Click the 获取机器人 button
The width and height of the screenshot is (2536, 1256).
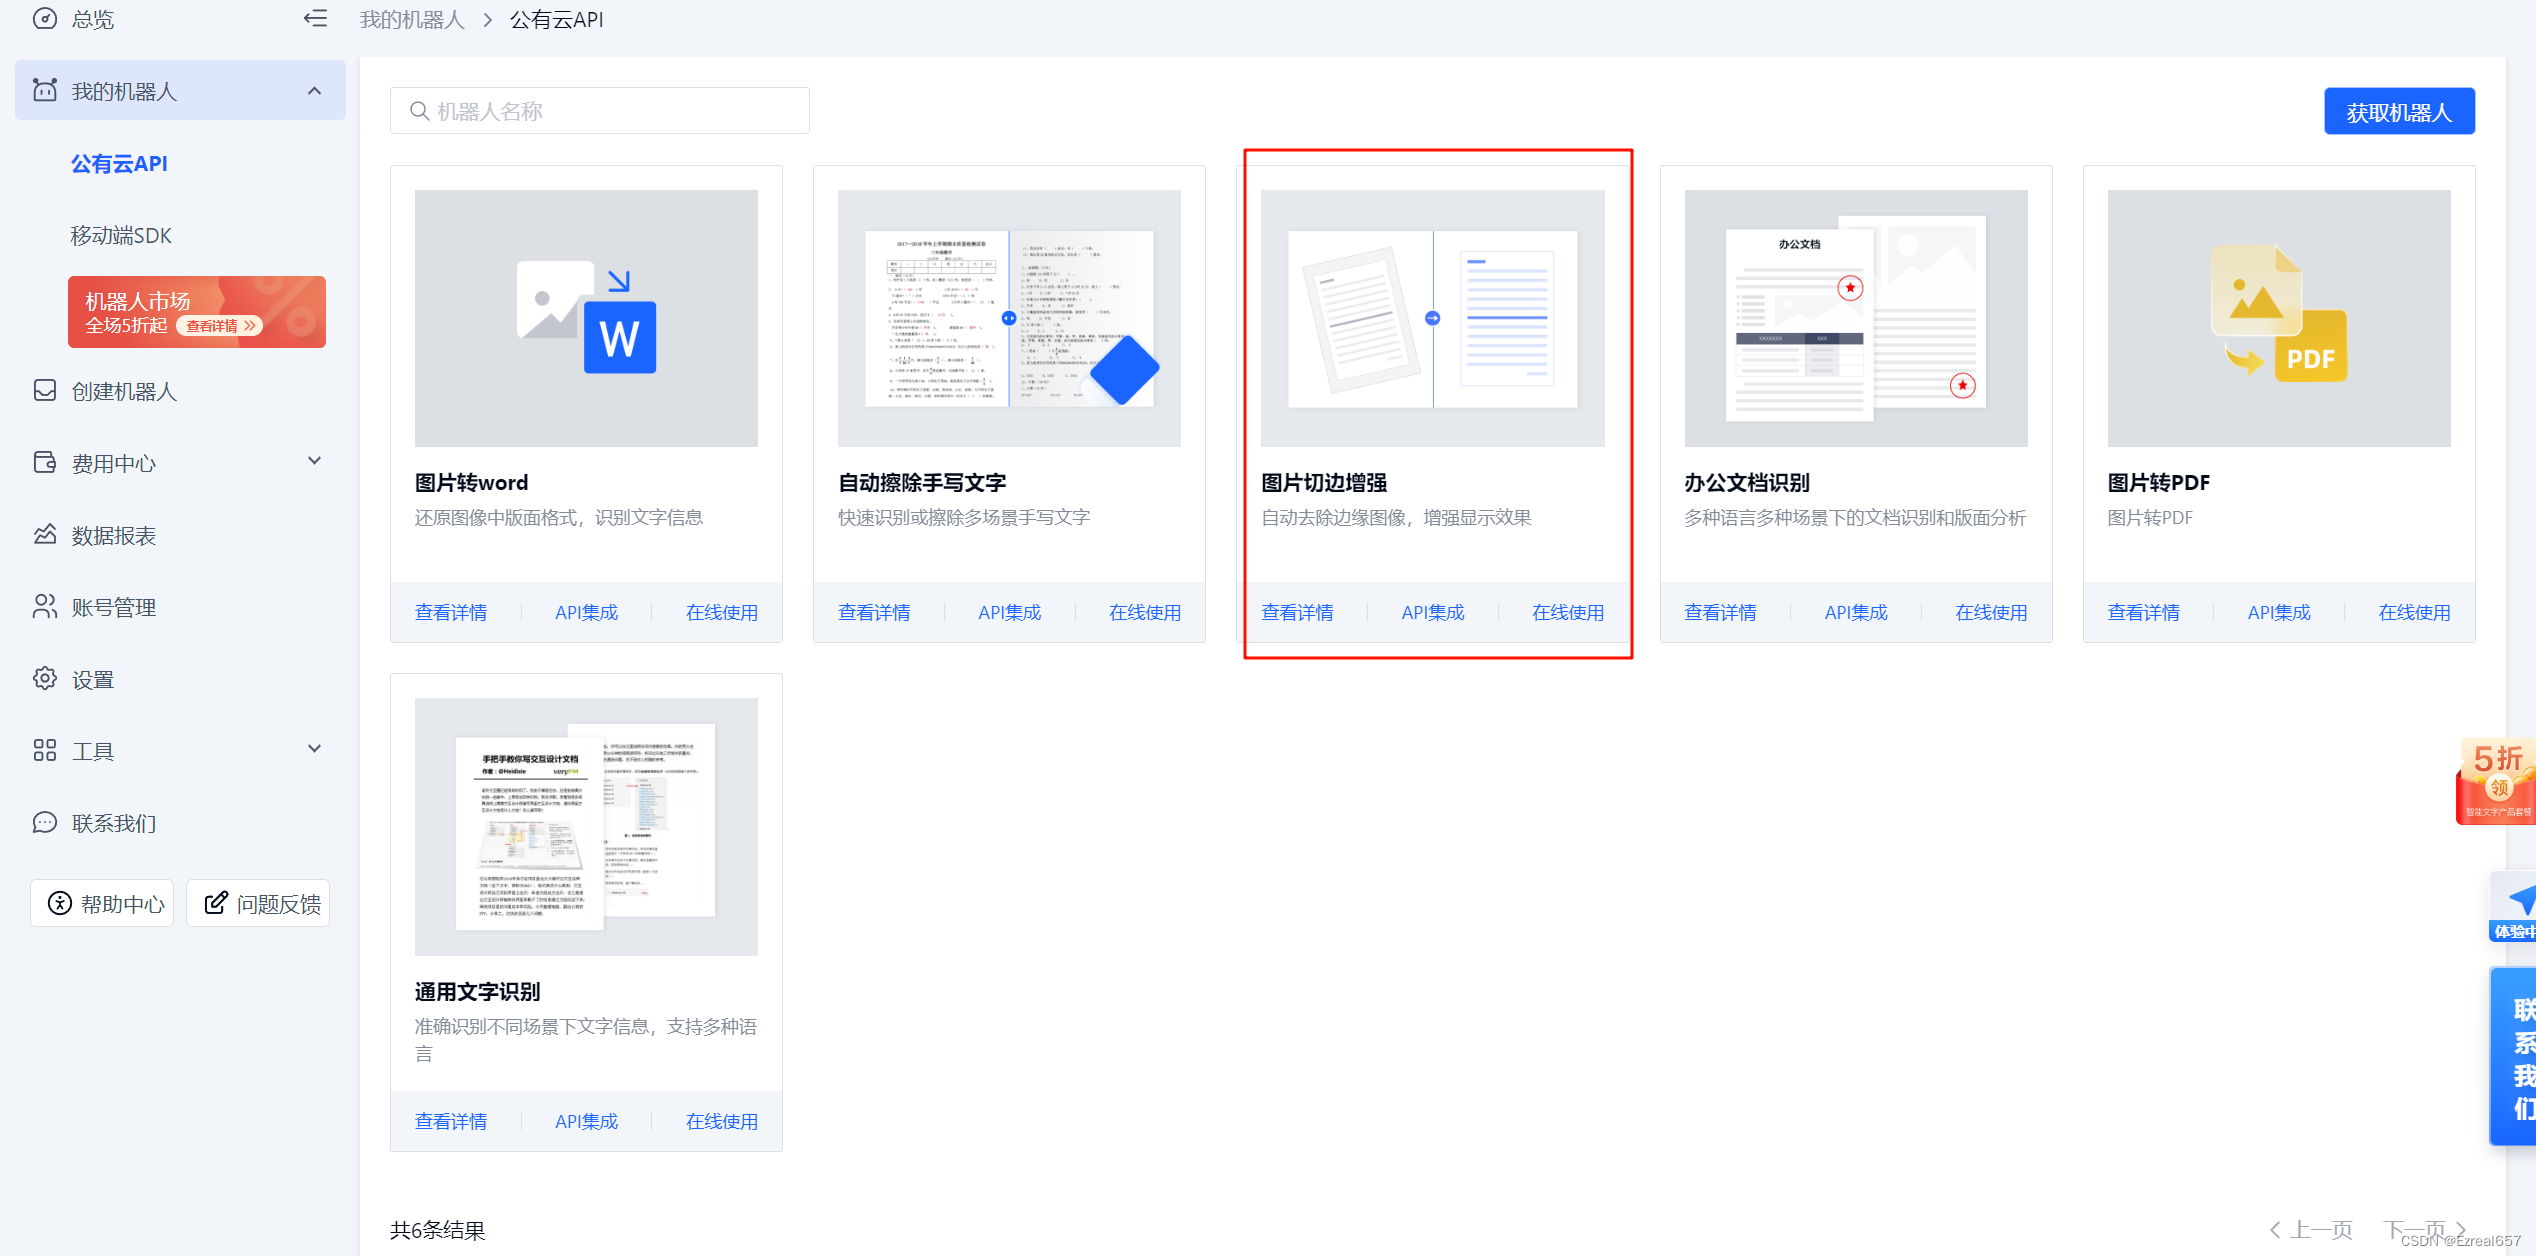(2398, 110)
